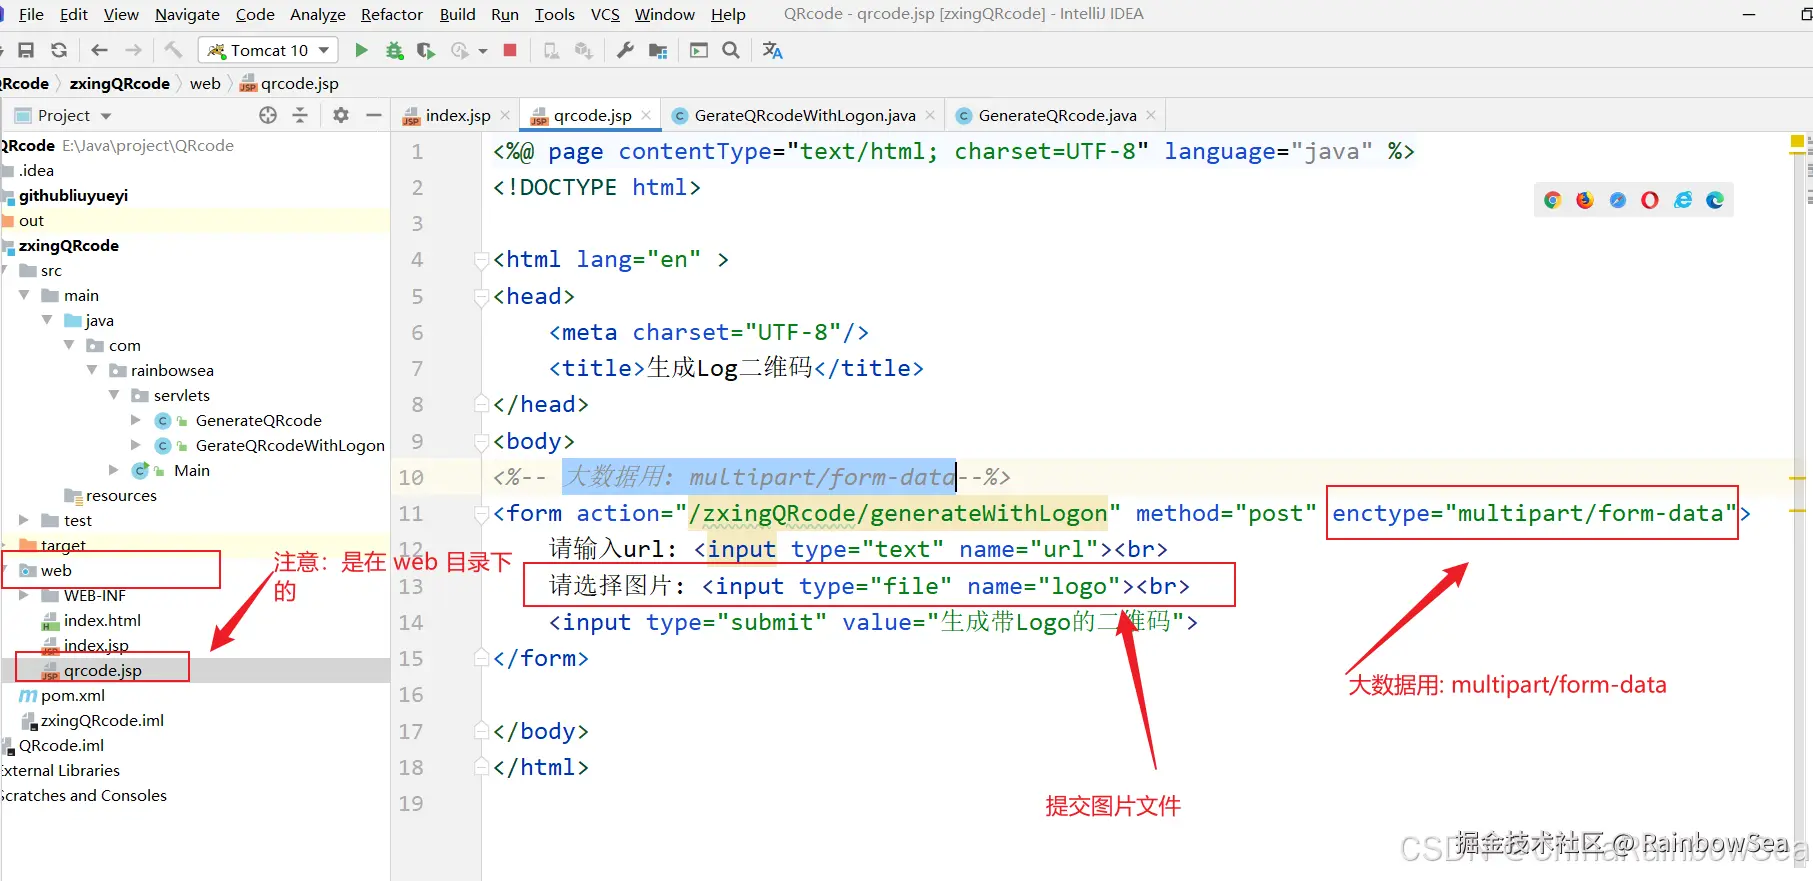Click the update application icon
1813x881 pixels.
[x=551, y=50]
